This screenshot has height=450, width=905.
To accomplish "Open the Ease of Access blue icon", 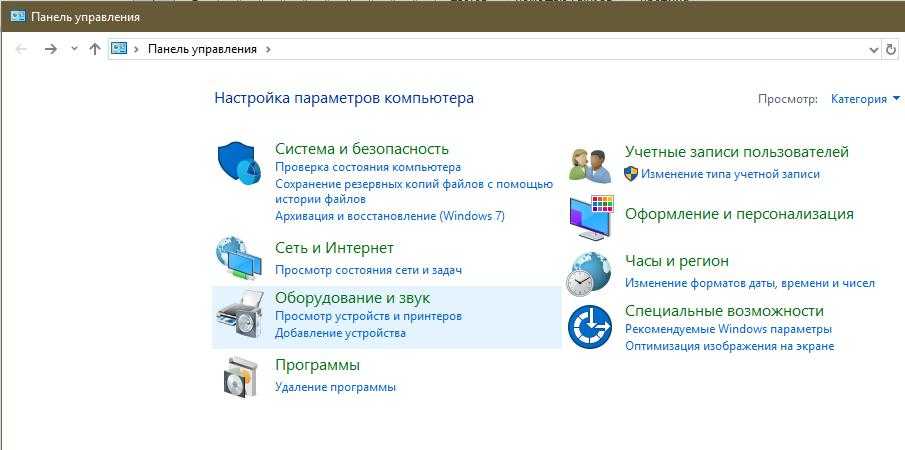I will click(x=590, y=326).
